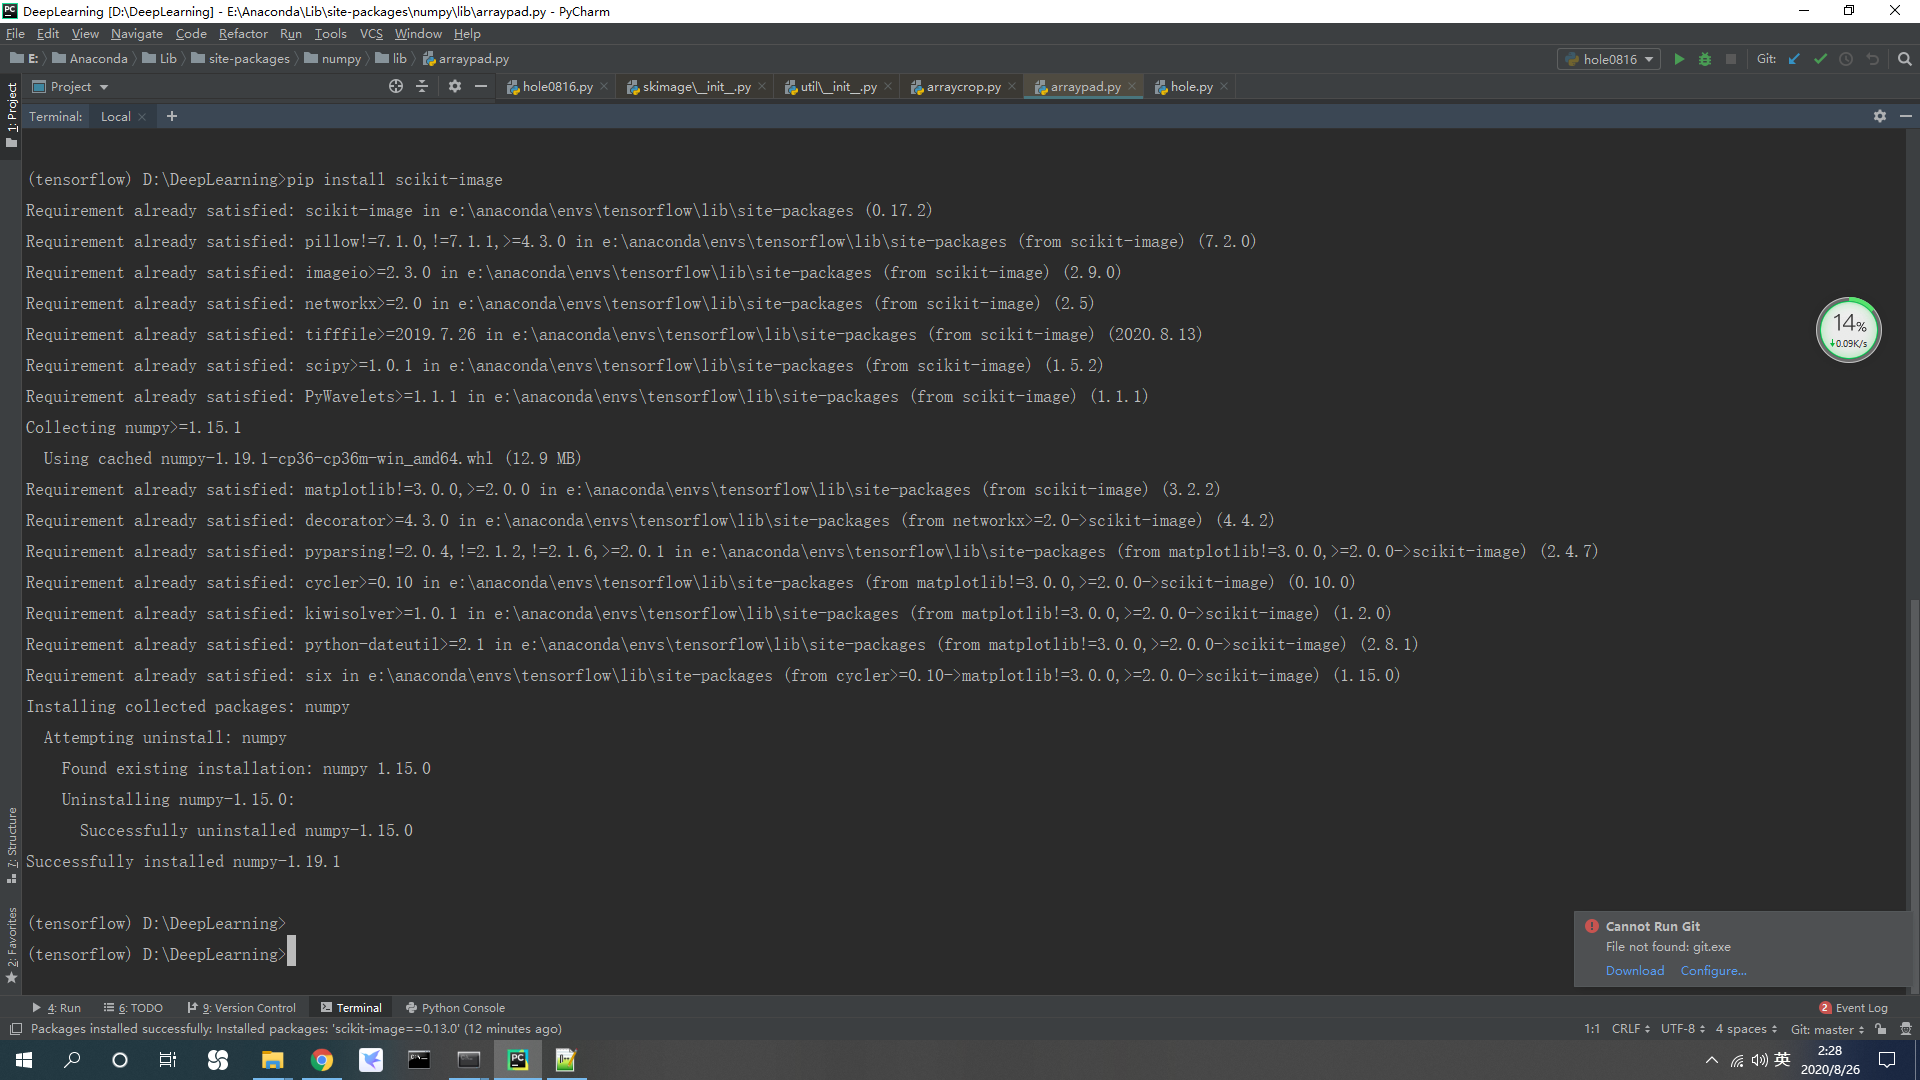This screenshot has height=1080, width=1920.
Task: Toggle file read-only lock icon
Action: click(1880, 1029)
